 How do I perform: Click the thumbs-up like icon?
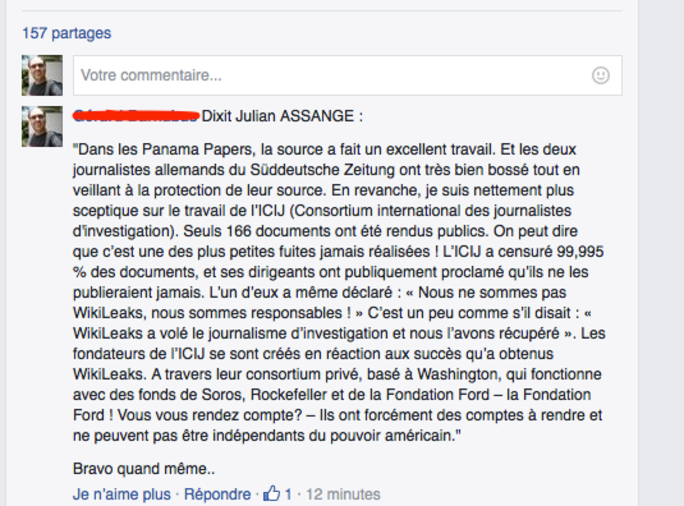pos(271,493)
